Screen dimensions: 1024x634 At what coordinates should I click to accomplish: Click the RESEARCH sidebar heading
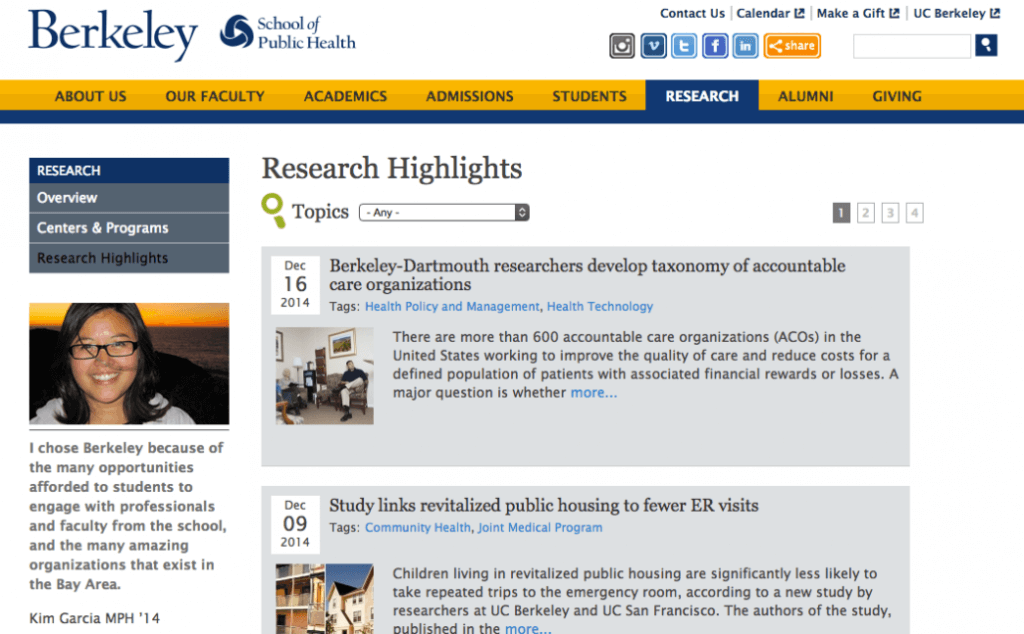point(129,170)
